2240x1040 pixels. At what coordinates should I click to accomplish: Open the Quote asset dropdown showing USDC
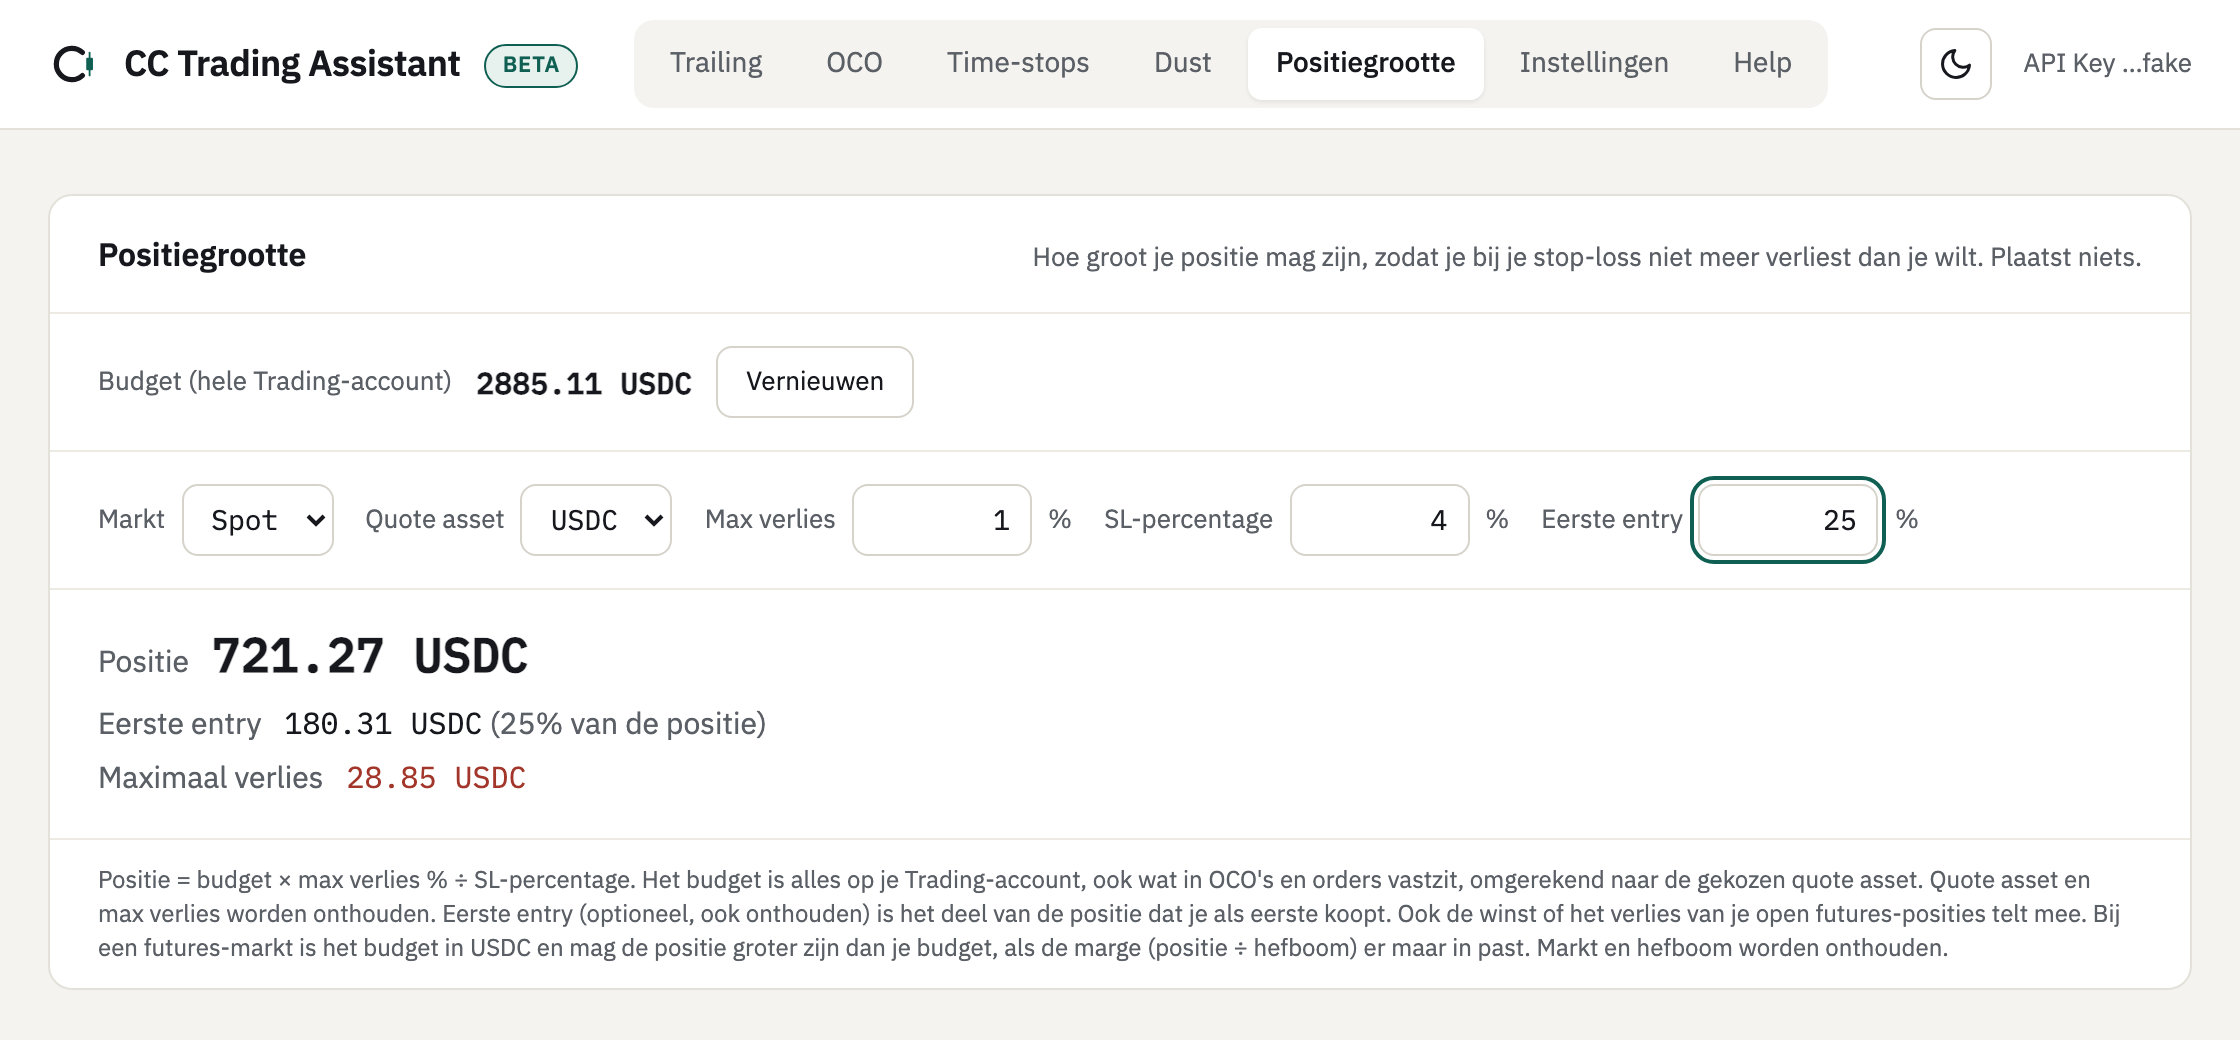tap(596, 520)
